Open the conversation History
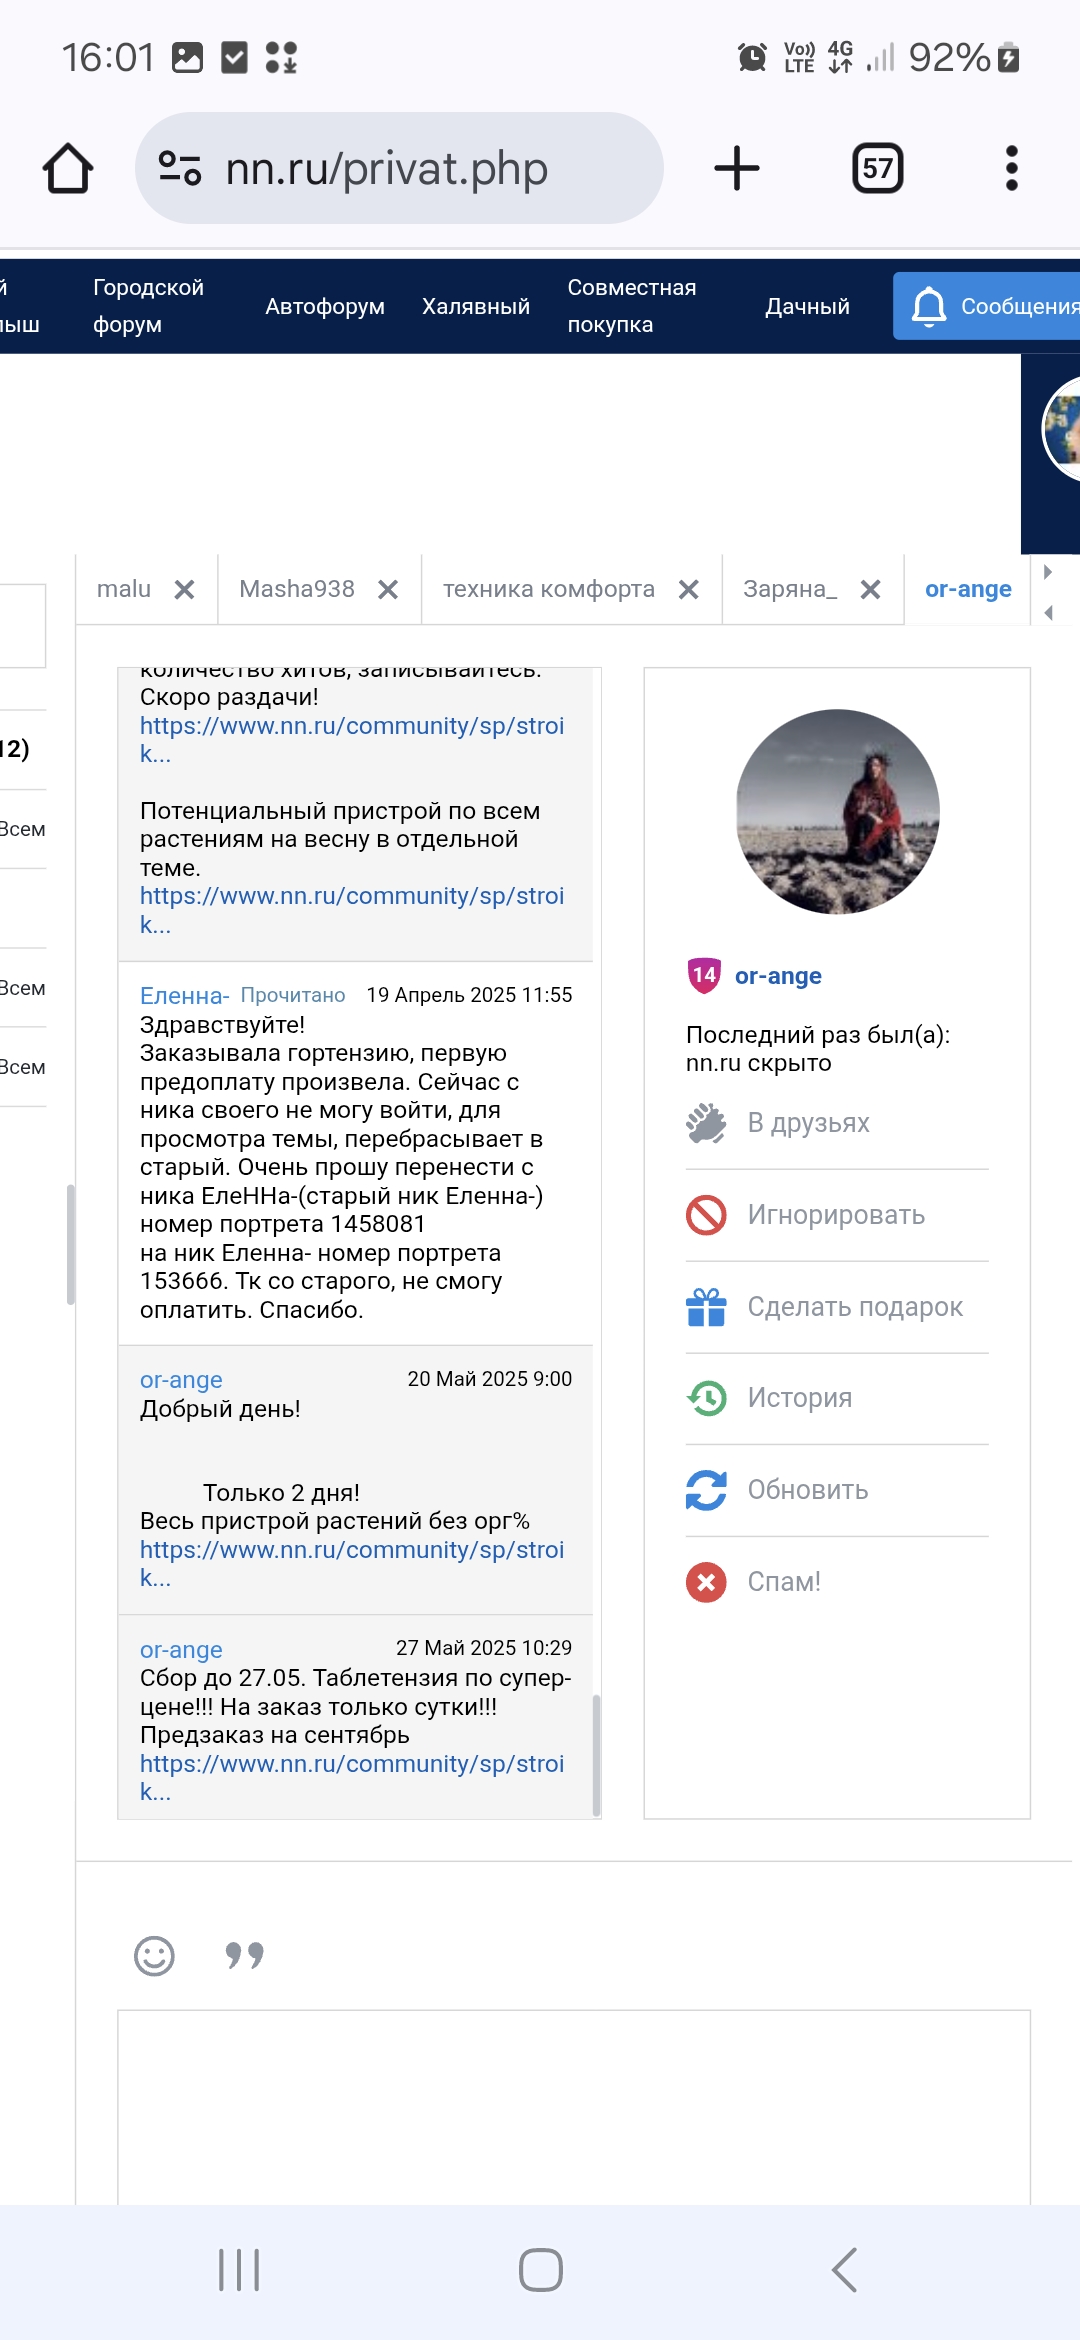1080x2340 pixels. coord(799,1398)
